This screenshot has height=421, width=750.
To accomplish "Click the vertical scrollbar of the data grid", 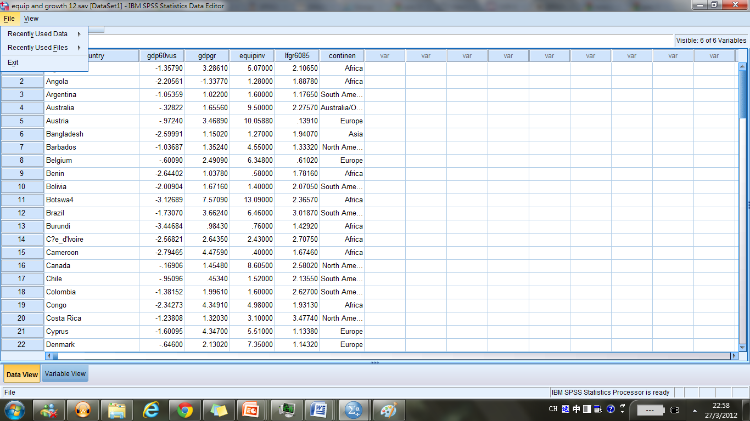I will [742, 200].
